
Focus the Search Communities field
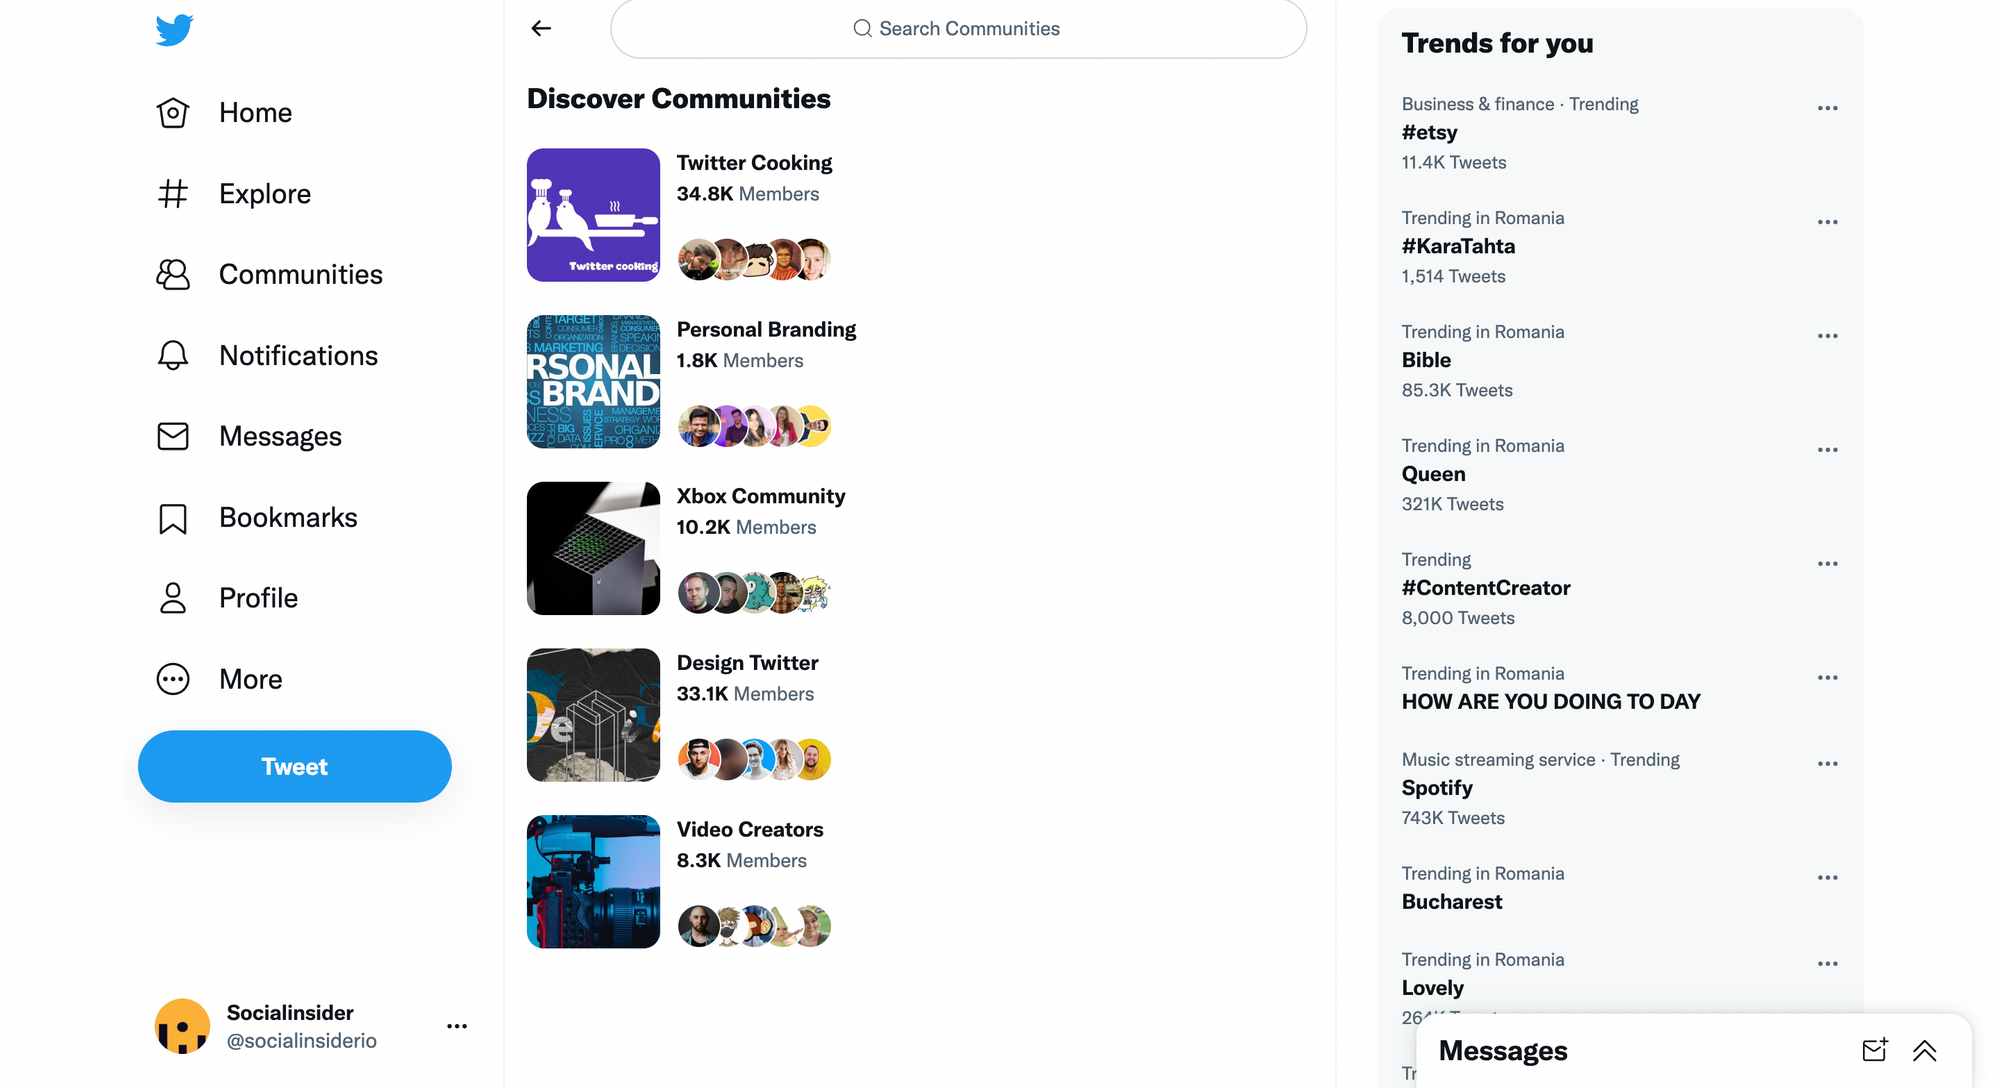(958, 29)
